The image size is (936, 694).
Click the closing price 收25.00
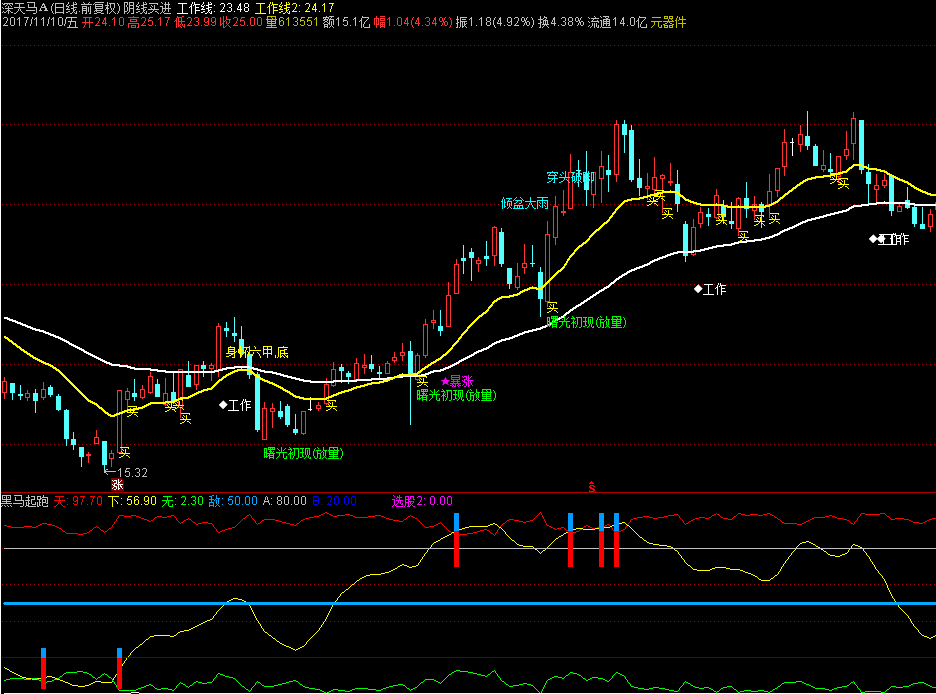click(241, 23)
